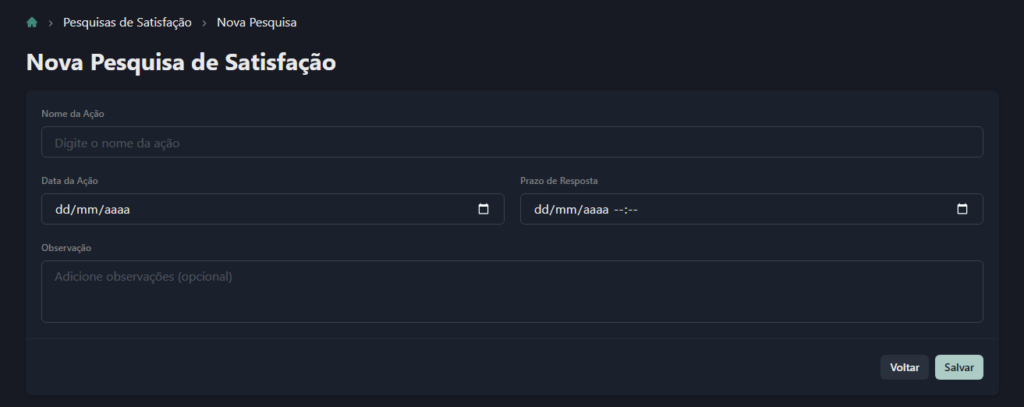
Task: Select the day segment in Prazo de Resposta
Action: tap(542, 210)
